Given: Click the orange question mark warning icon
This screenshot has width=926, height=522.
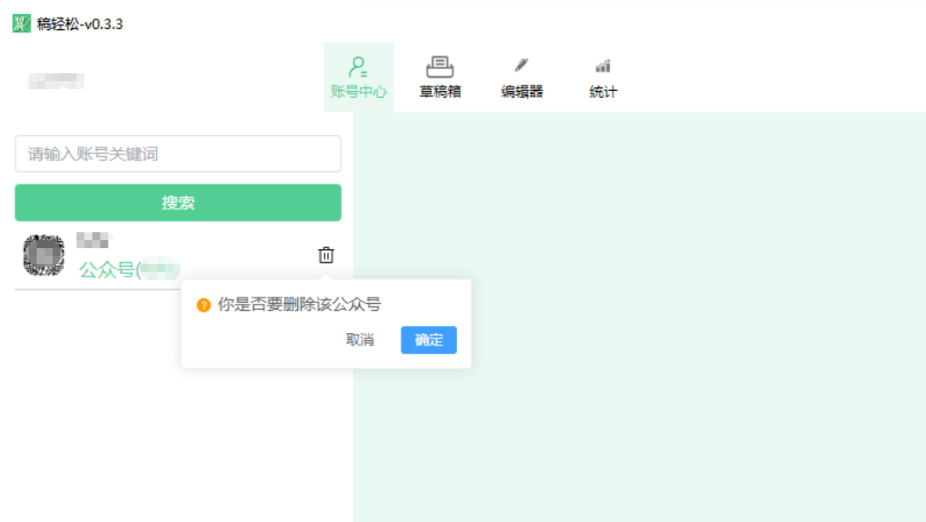Looking at the screenshot, I should point(204,305).
